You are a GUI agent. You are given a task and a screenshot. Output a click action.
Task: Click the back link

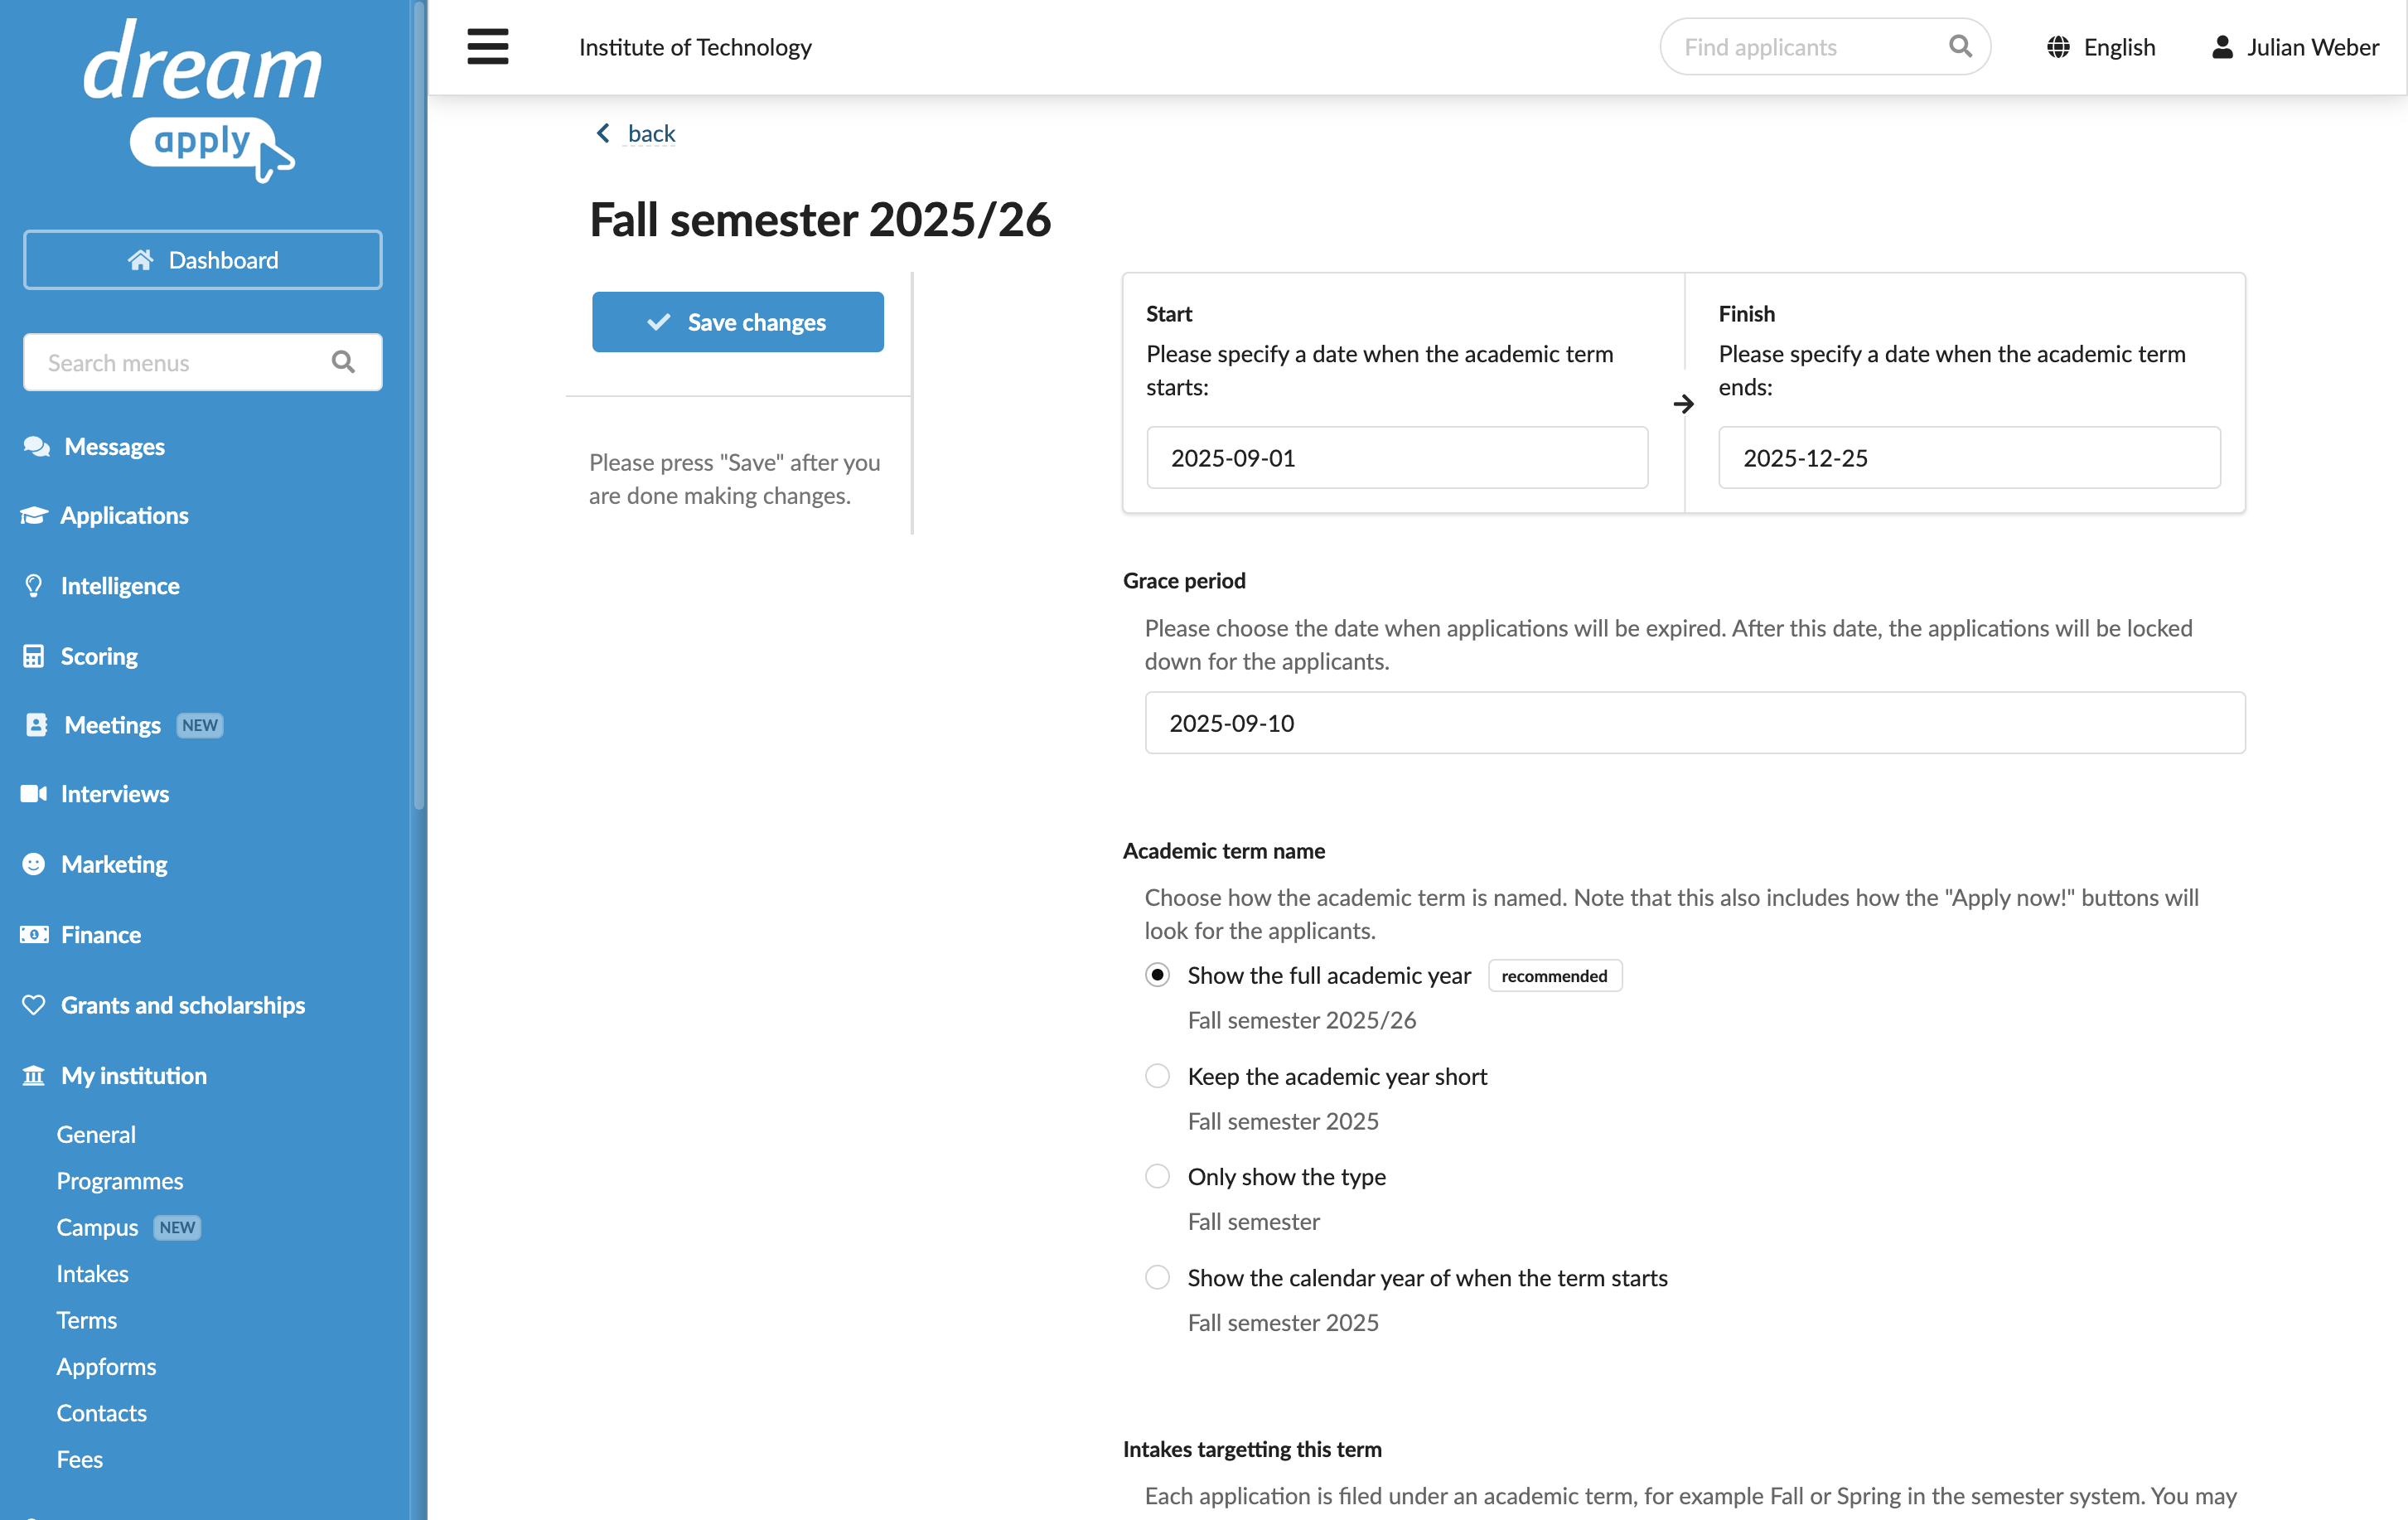tap(651, 133)
